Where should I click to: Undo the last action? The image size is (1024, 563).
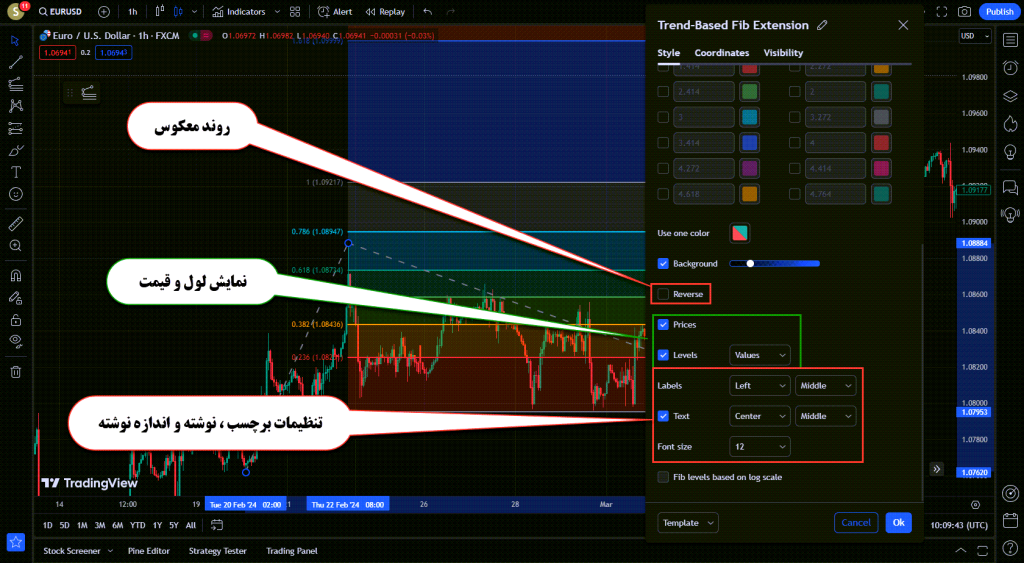tap(428, 12)
